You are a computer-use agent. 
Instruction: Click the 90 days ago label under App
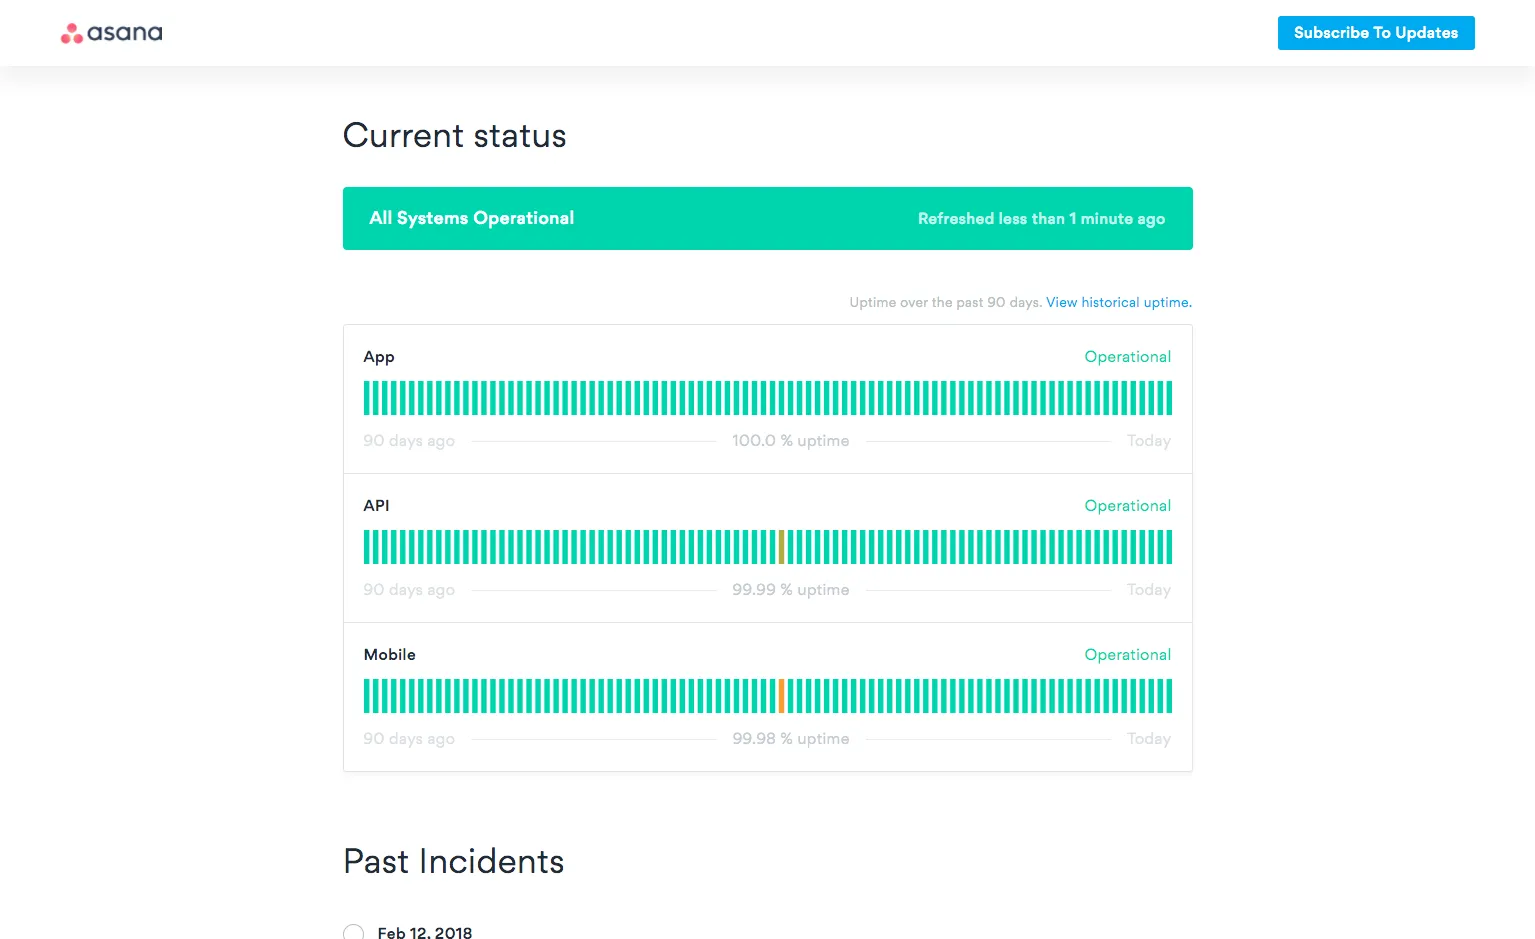click(x=409, y=441)
